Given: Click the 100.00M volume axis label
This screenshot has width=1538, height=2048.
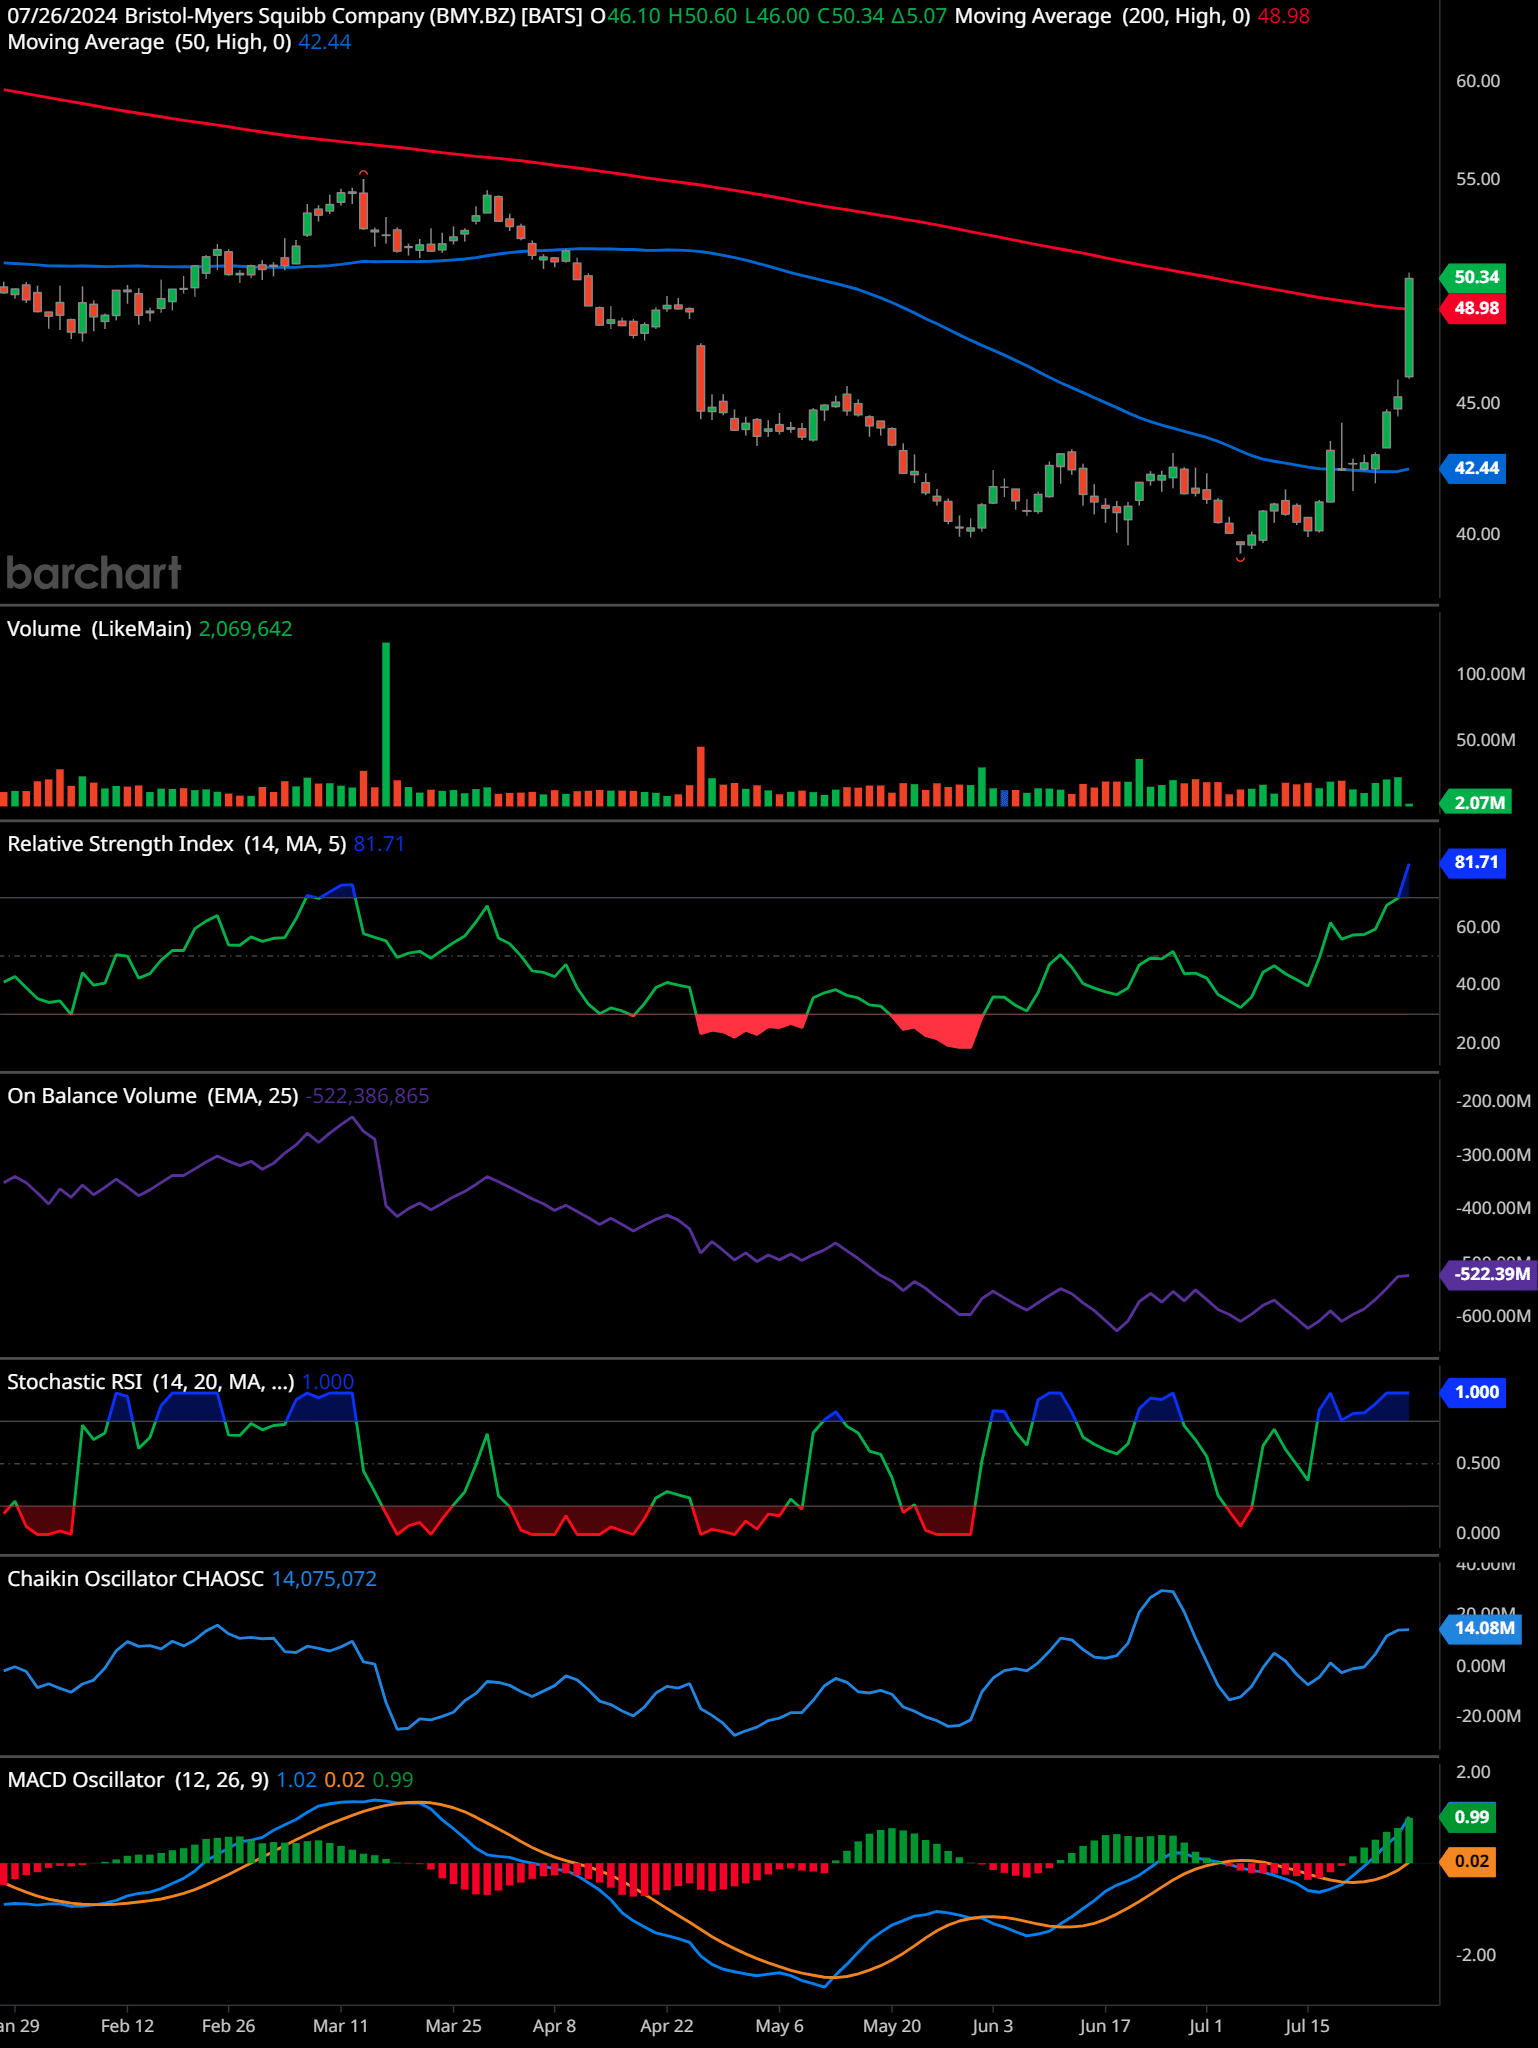Looking at the screenshot, I should click(1490, 674).
